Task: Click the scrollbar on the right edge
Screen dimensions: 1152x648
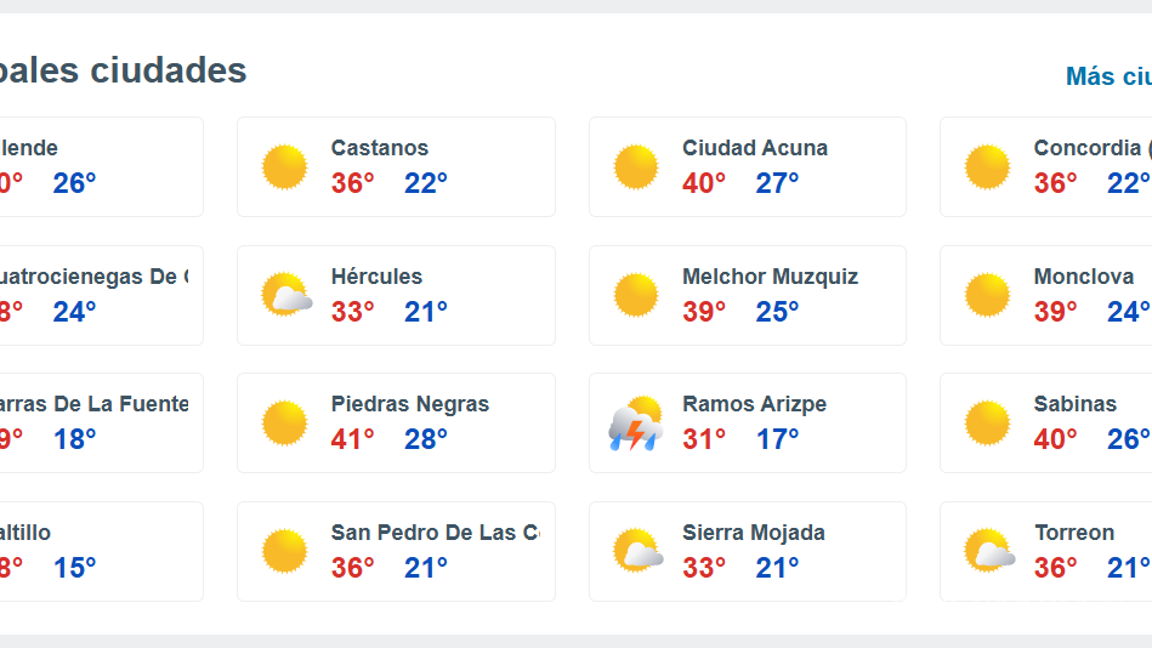Action: click(x=1148, y=324)
